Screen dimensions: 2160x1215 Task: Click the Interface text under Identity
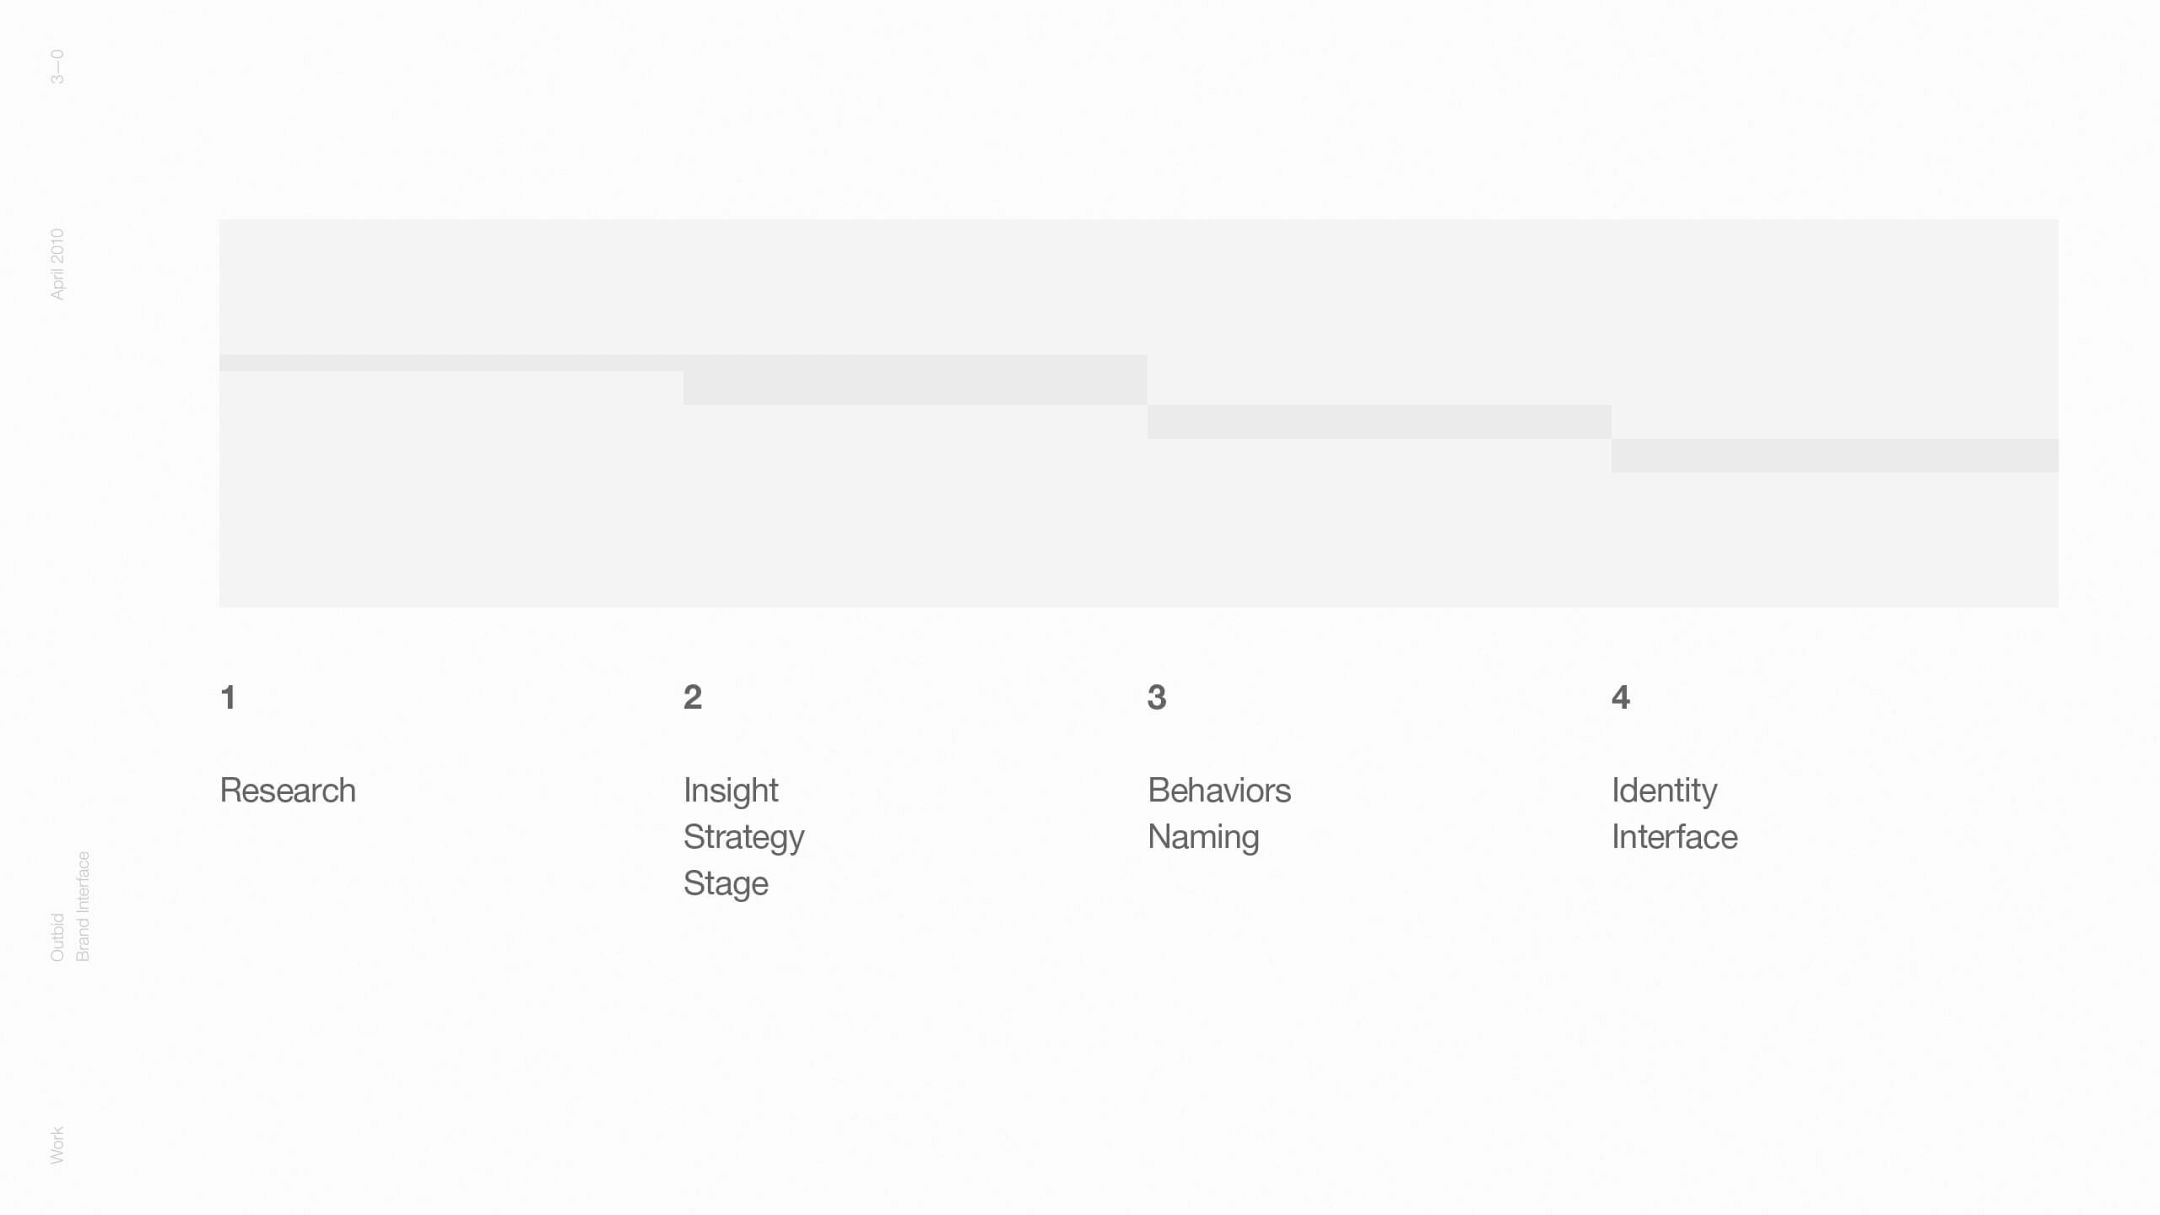1674,836
